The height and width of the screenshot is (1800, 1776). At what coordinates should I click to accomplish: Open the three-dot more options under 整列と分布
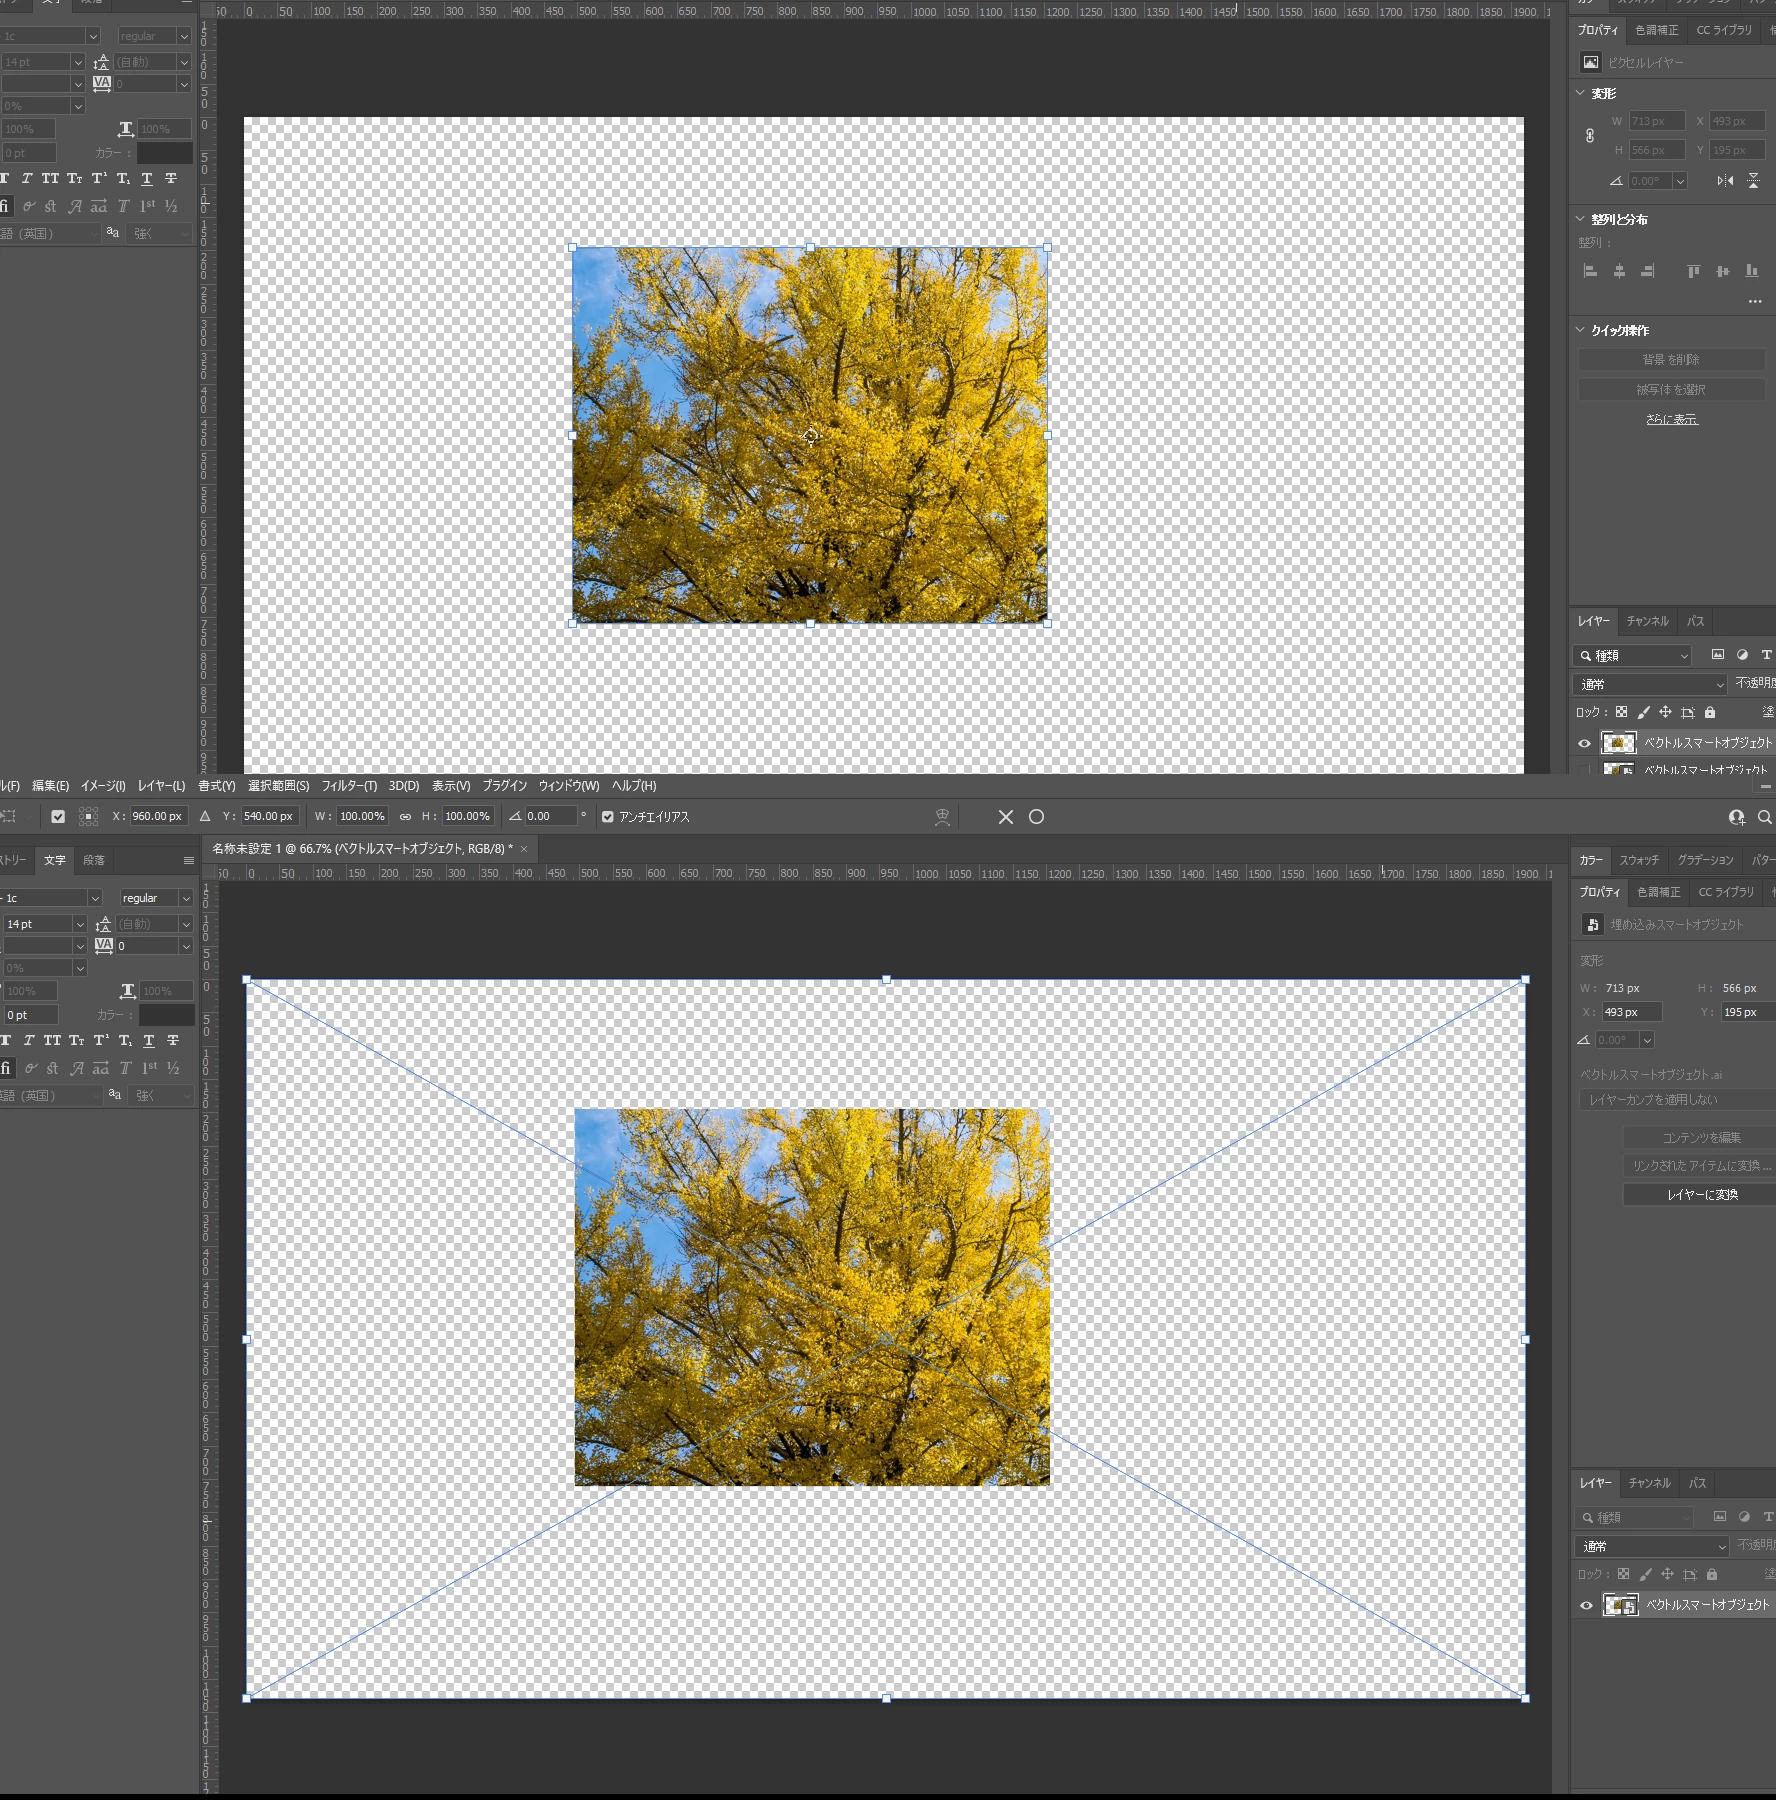coord(1754,301)
